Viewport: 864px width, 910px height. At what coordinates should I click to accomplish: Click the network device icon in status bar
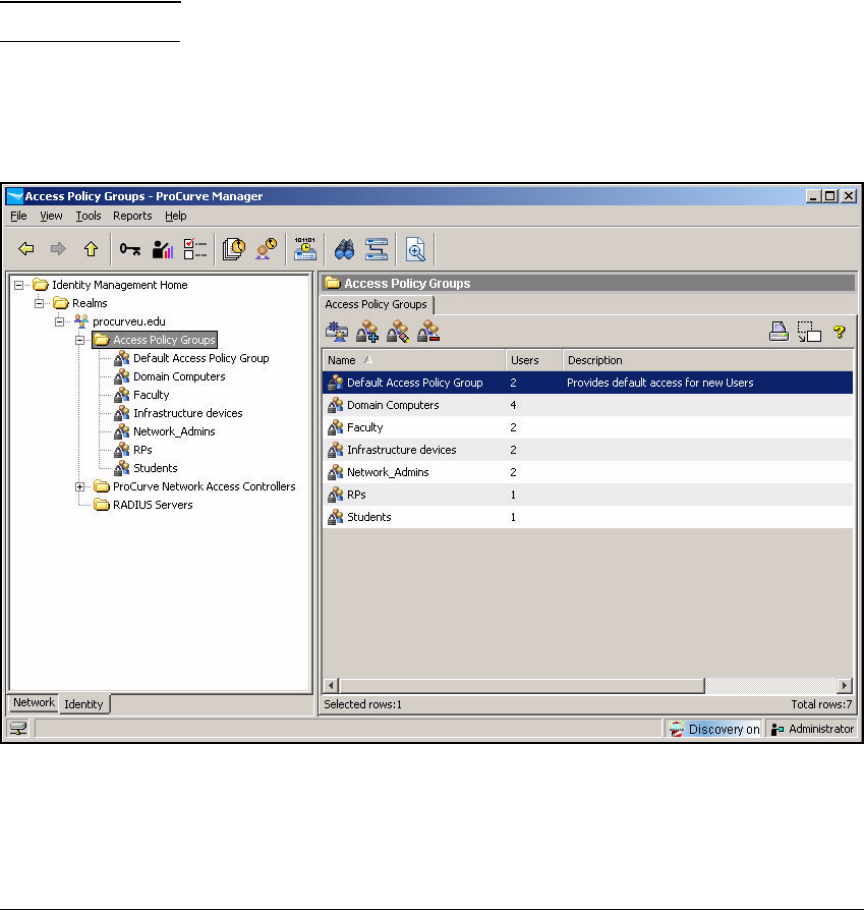coord(19,728)
